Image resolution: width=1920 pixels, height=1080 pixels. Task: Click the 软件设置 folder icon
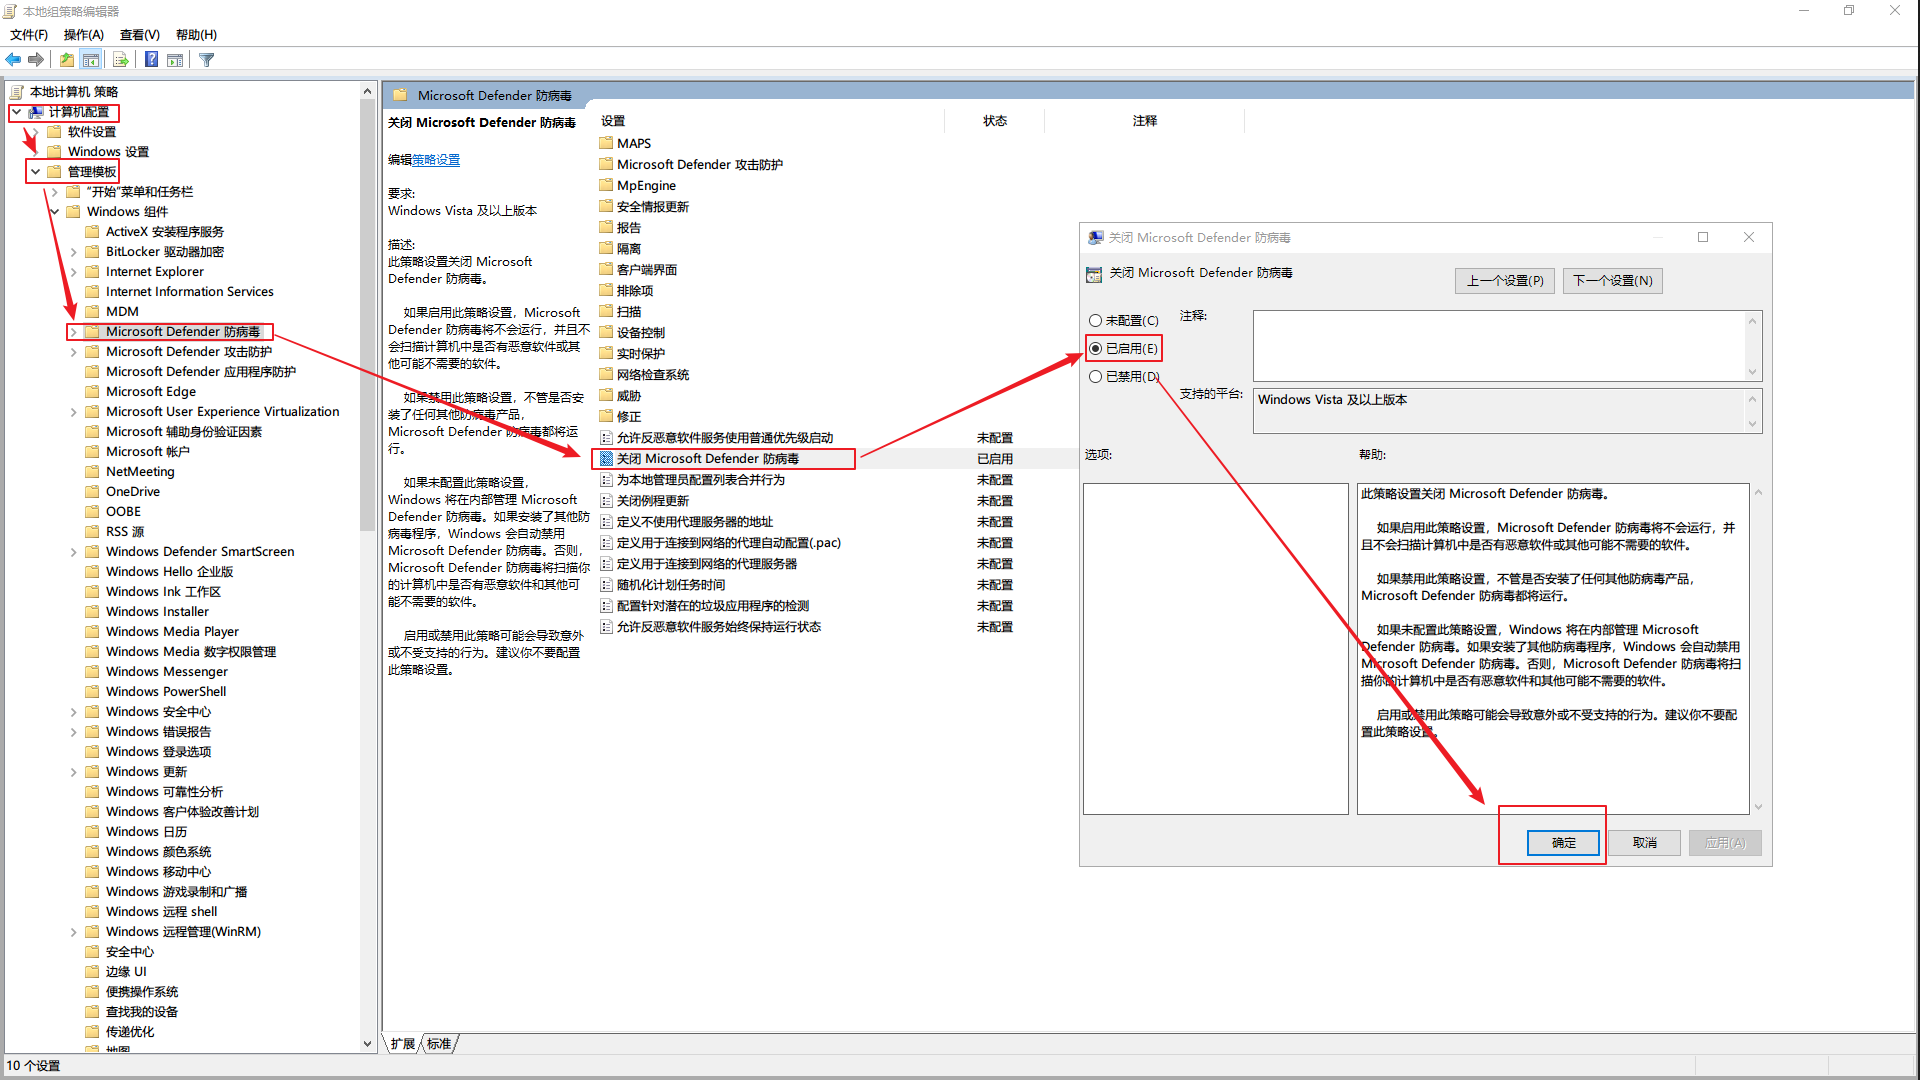55,132
